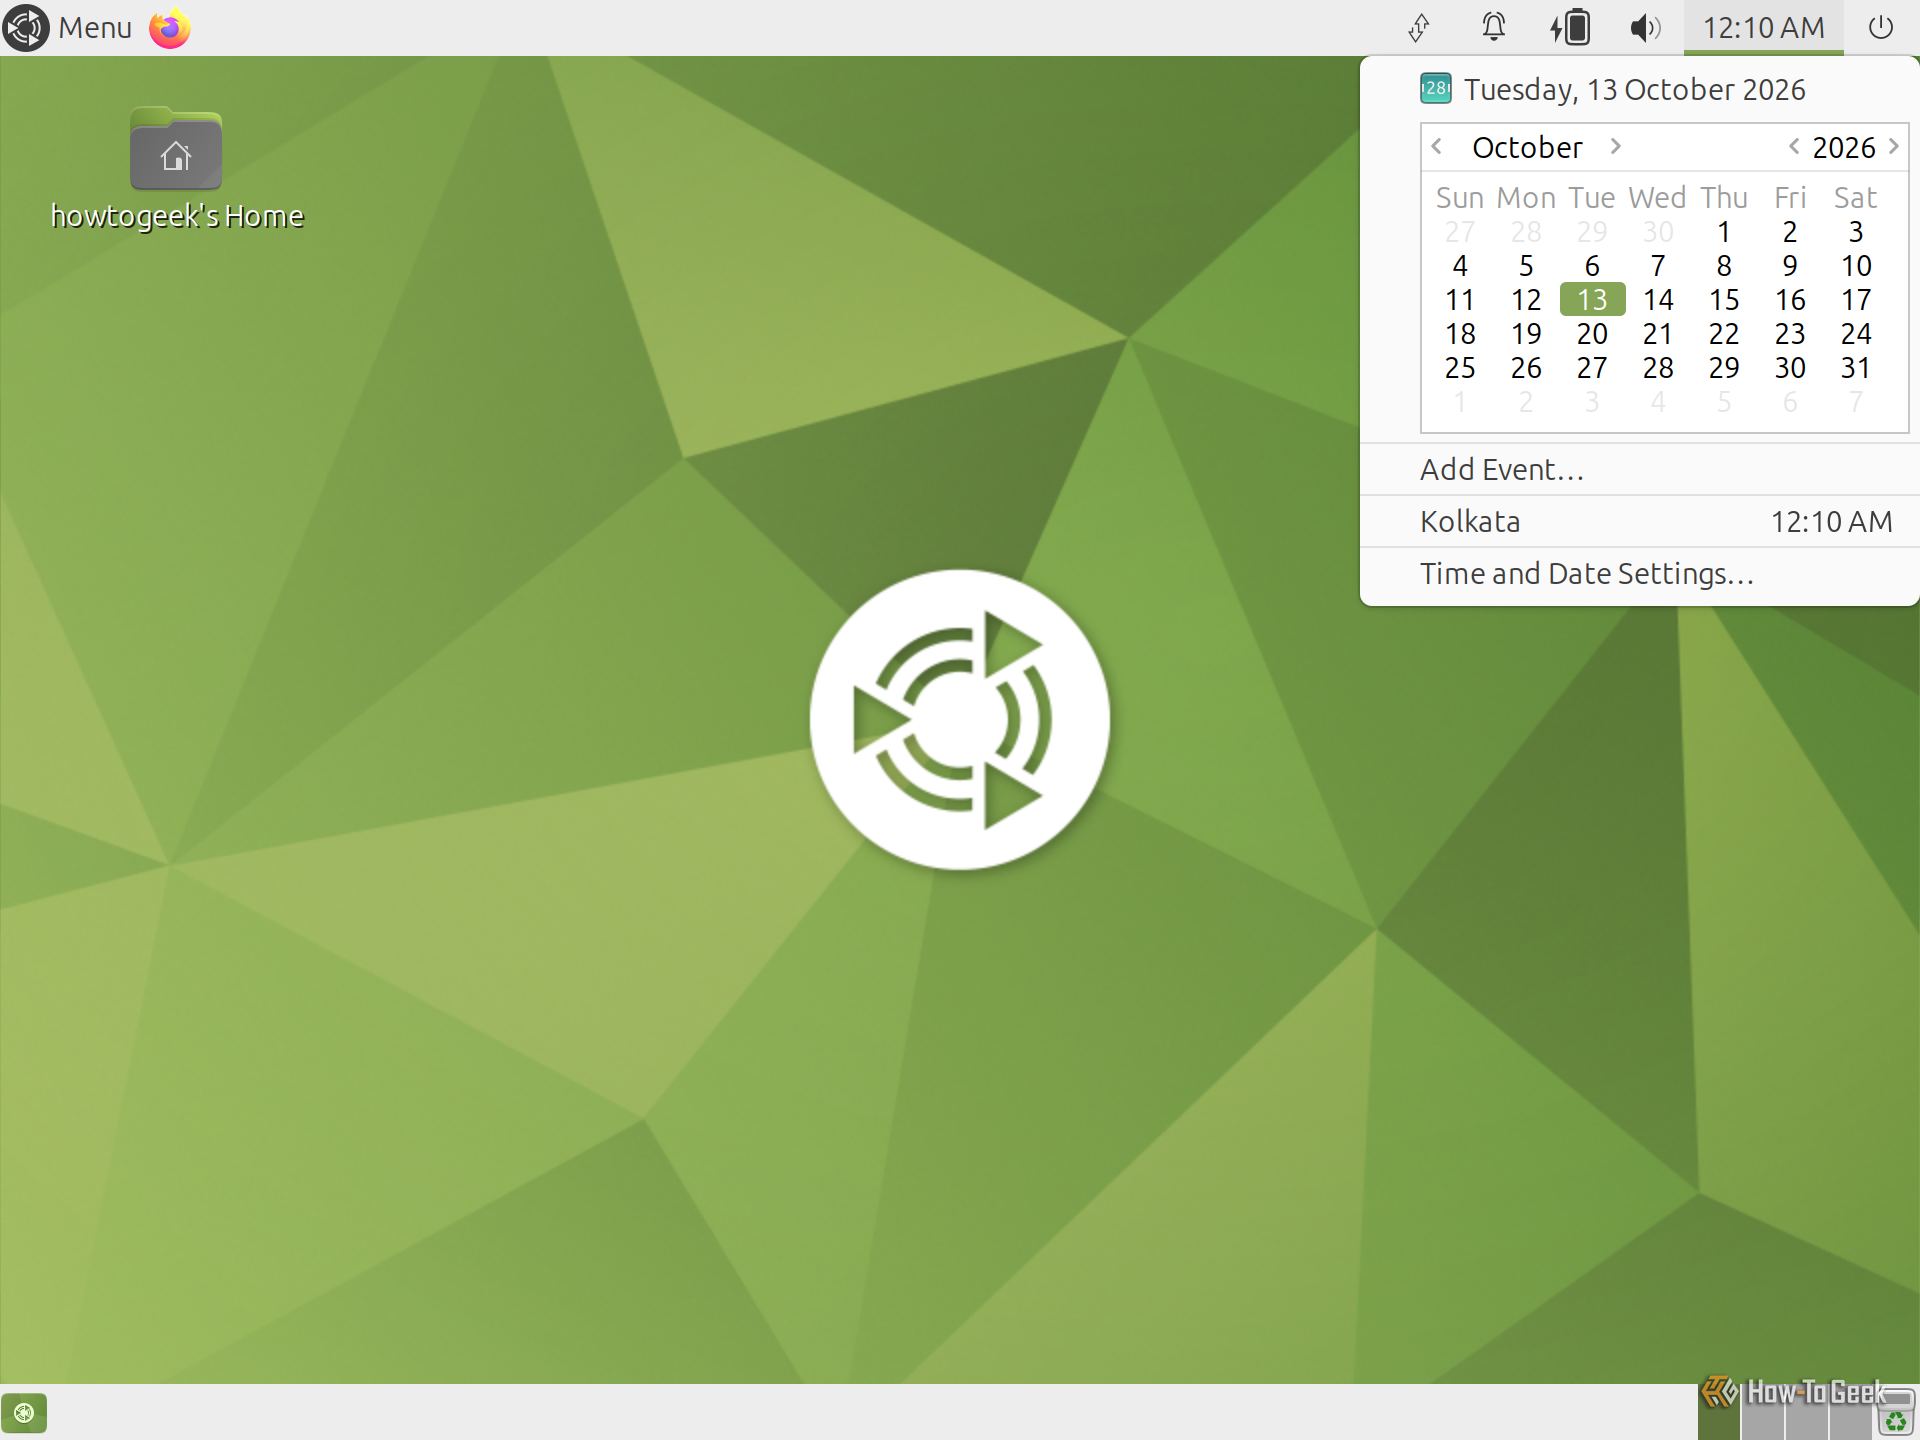This screenshot has height=1440, width=1920.
Task: Choose Add Event… in the calendar menu
Action: 1640,469
